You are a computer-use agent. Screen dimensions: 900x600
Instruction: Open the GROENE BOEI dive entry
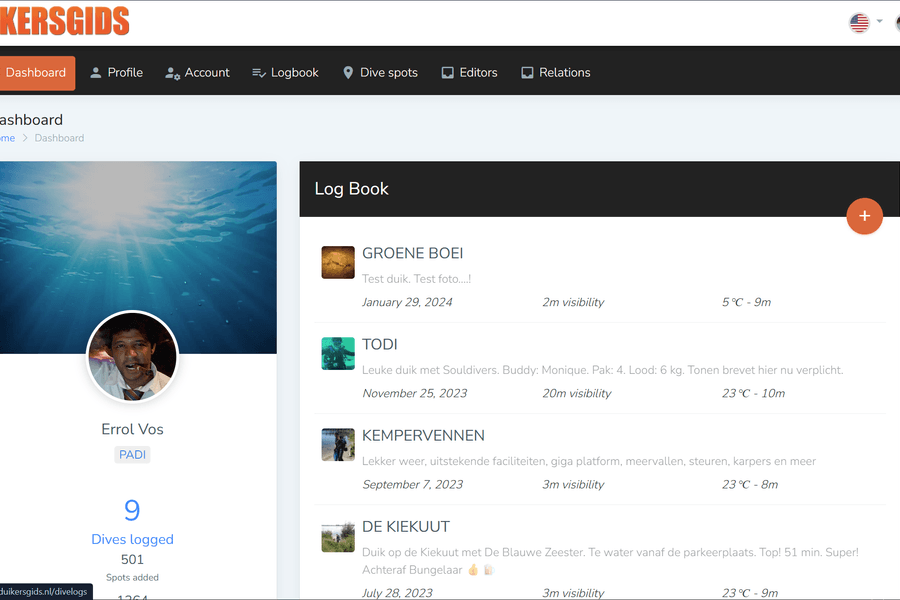point(412,253)
